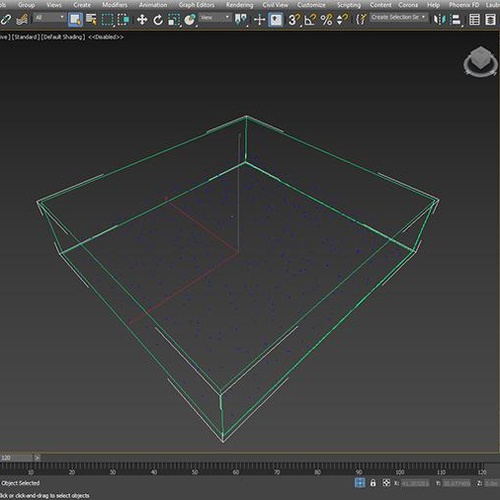Click the time slider showing 120
Image resolution: width=500 pixels, height=500 pixels.
tap(16, 458)
